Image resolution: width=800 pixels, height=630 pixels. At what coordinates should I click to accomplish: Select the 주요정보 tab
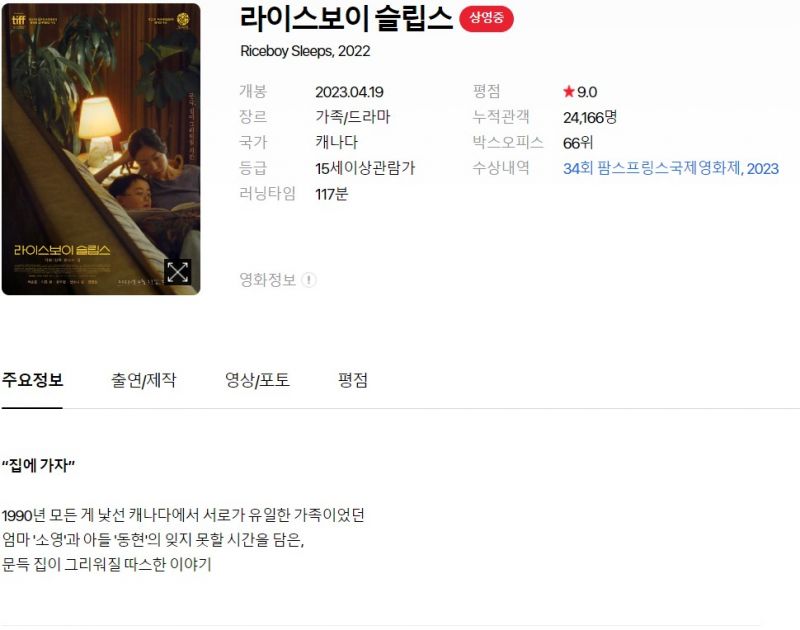tap(32, 381)
